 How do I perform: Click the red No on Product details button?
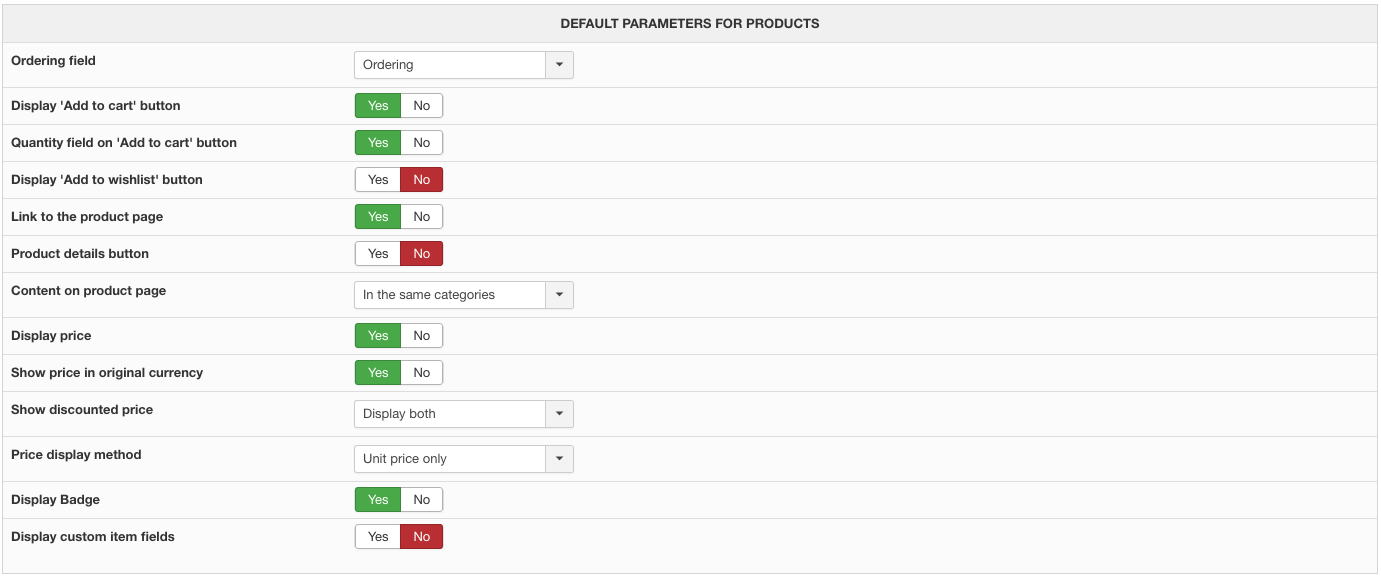click(x=422, y=254)
